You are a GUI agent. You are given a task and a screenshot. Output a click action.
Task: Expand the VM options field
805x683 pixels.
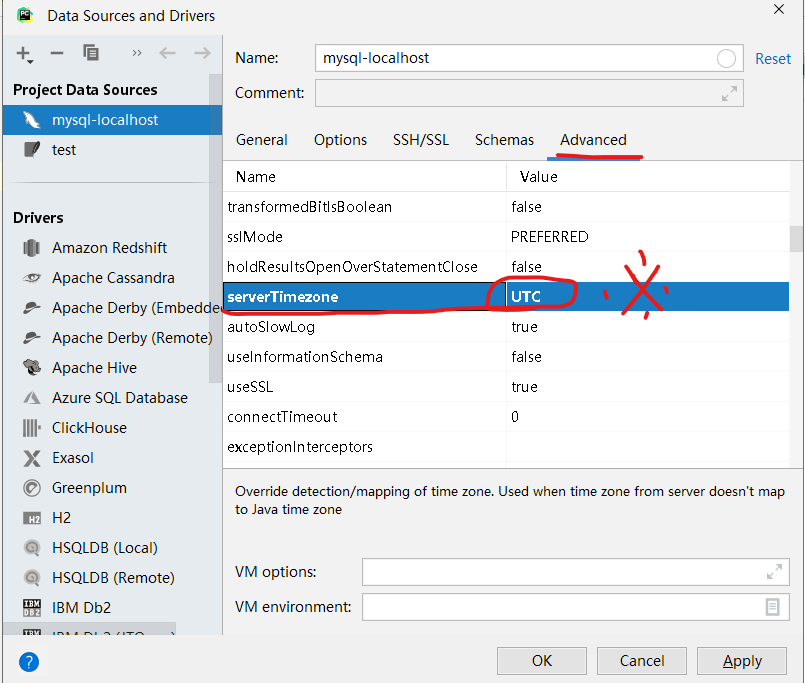click(x=775, y=572)
